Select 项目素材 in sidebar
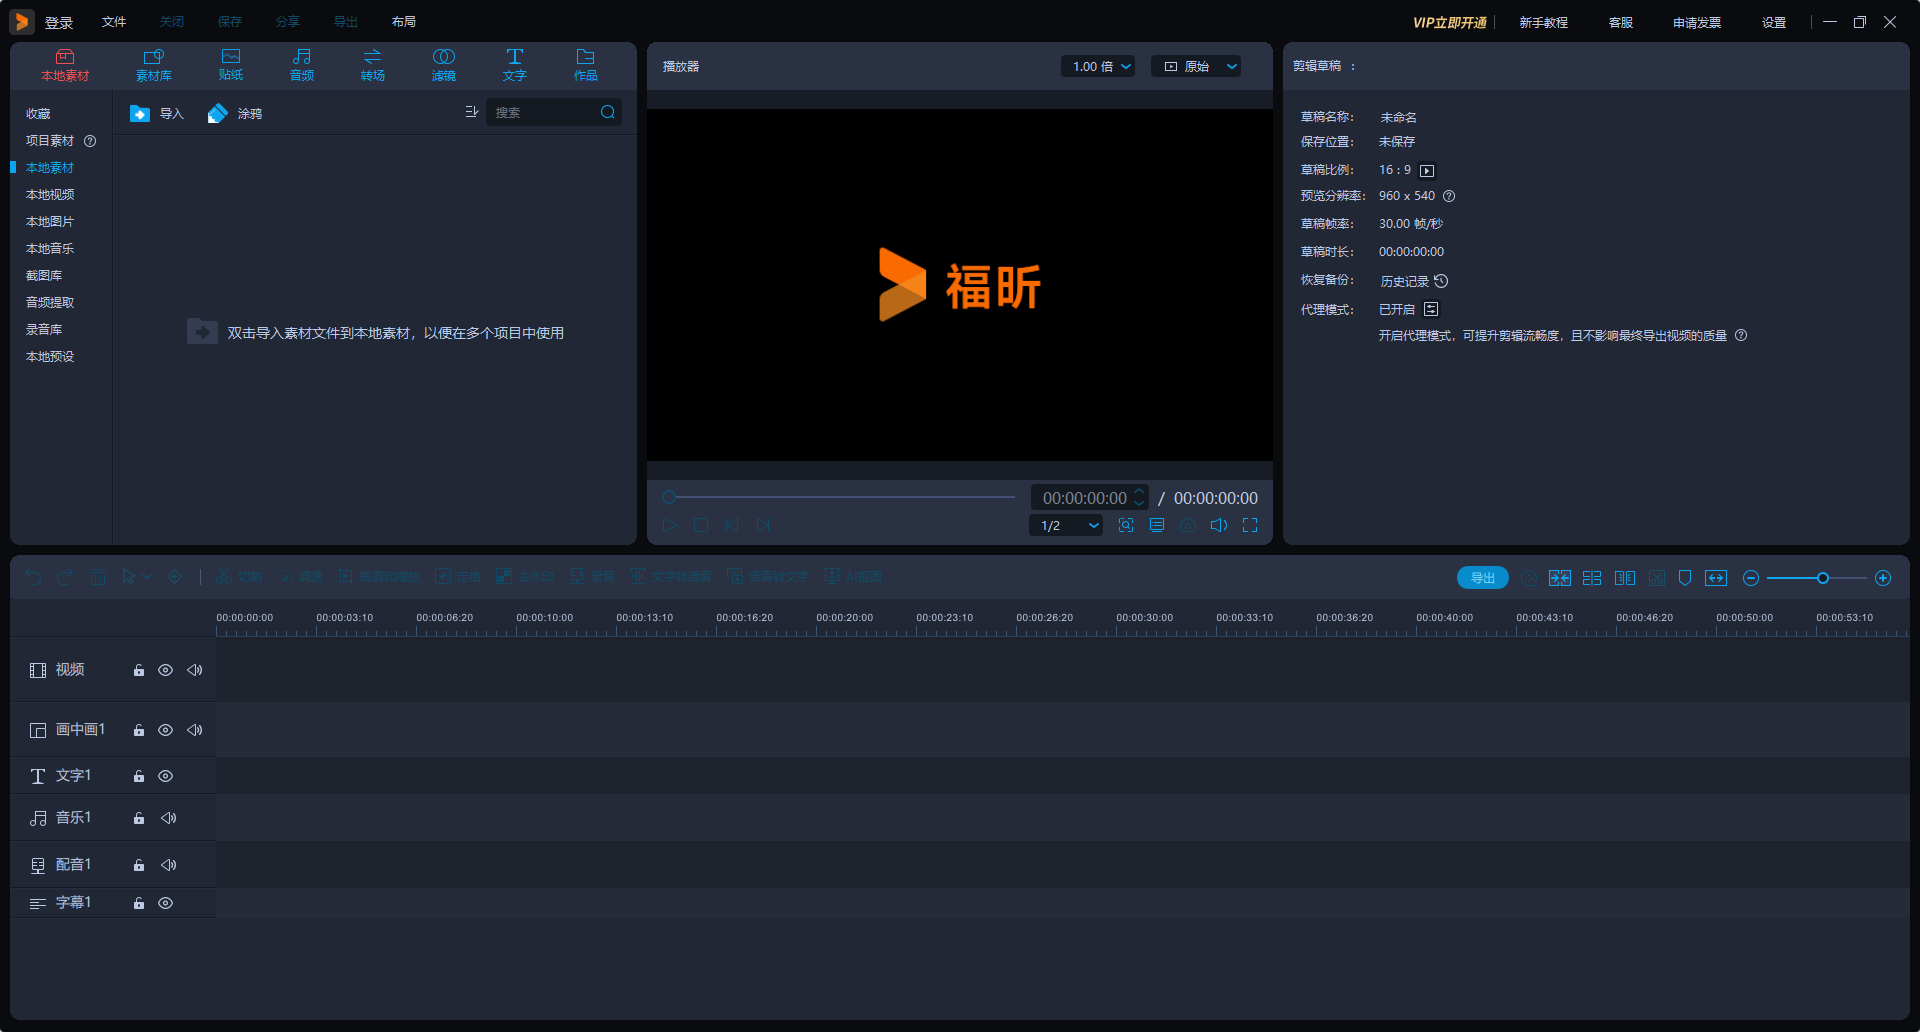 (50, 141)
